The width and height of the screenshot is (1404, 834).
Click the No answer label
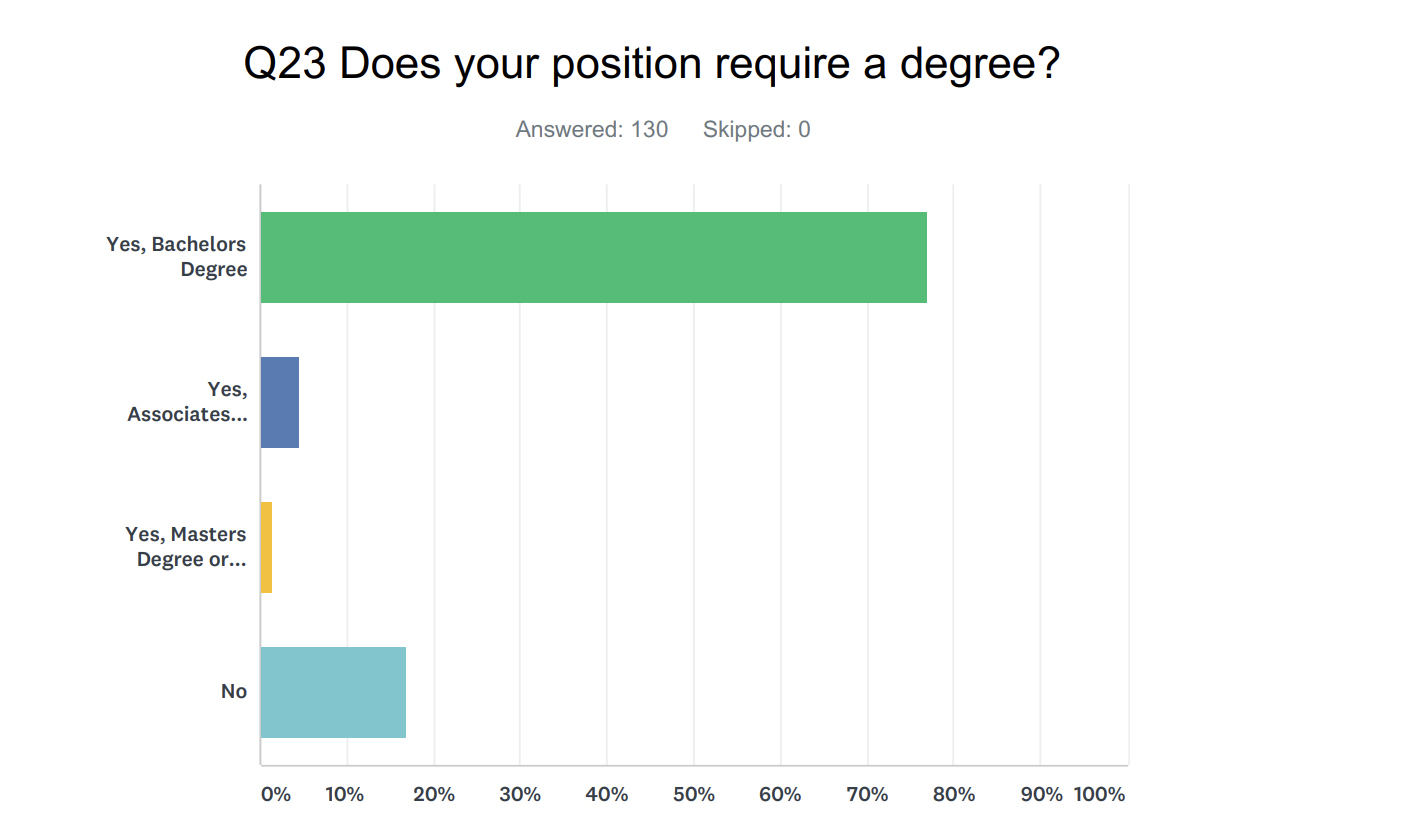[x=234, y=692]
